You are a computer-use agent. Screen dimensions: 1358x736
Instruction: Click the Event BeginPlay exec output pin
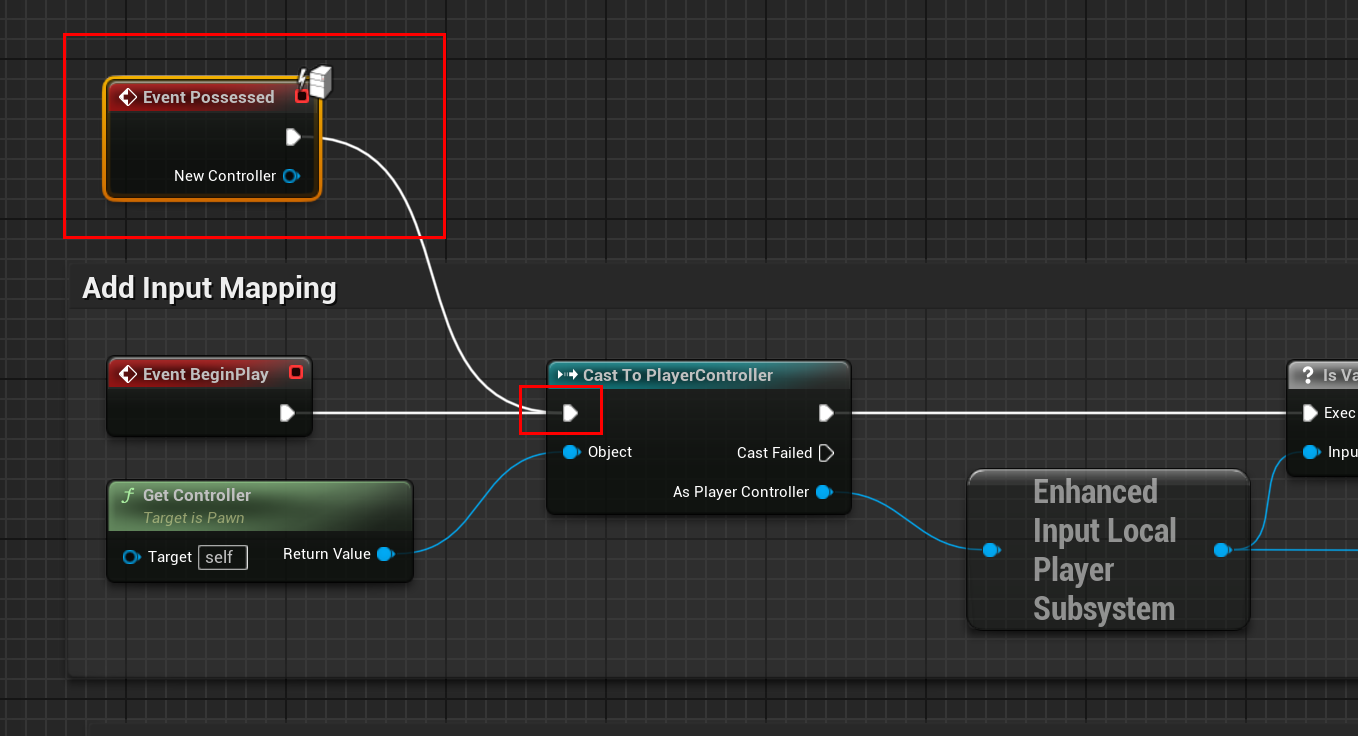tap(288, 413)
